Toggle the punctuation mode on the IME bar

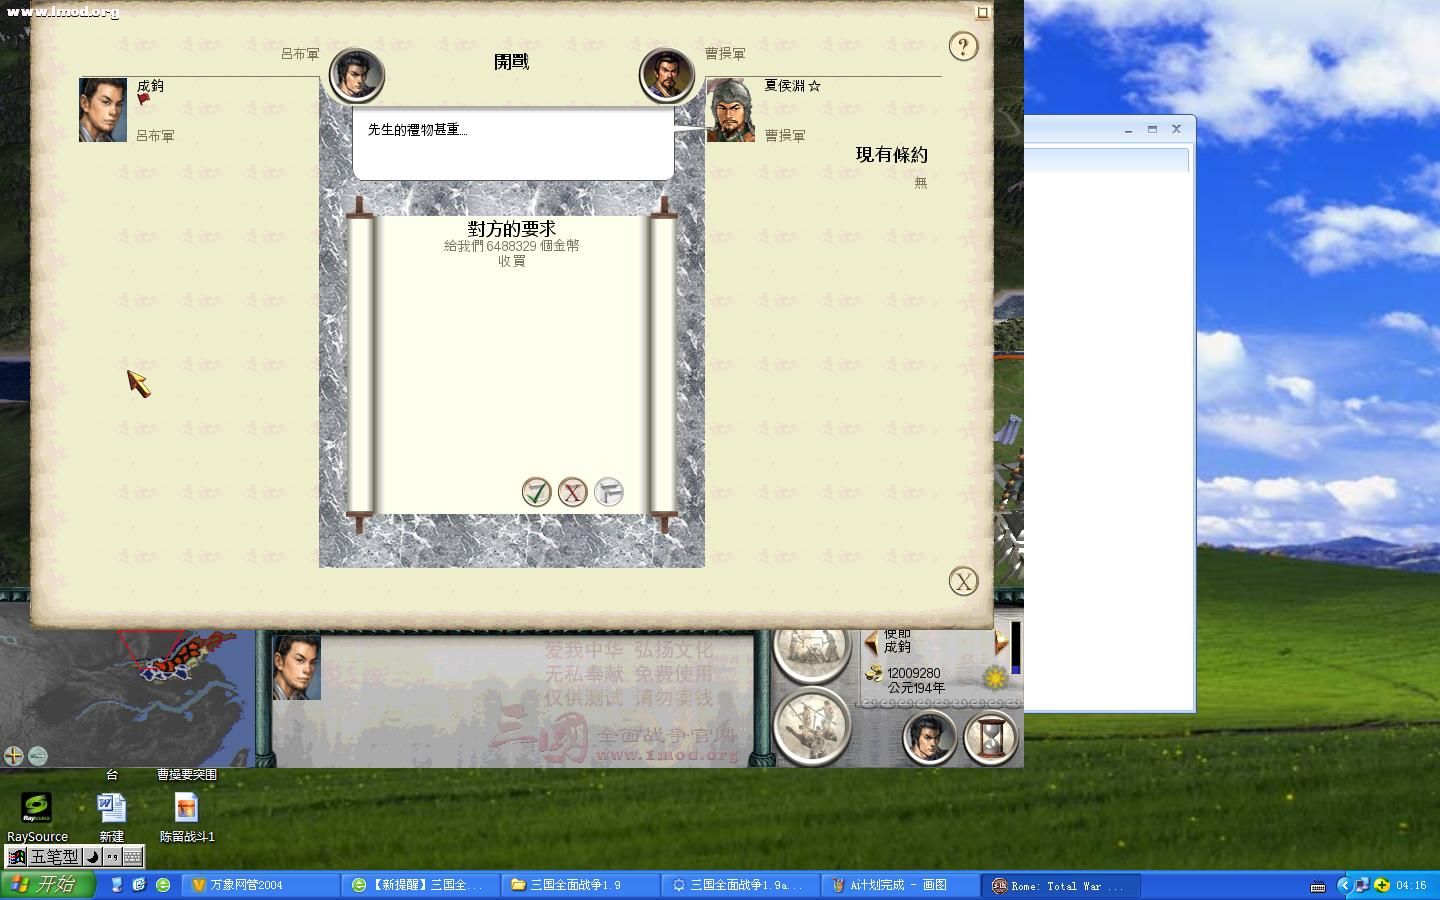[x=112, y=857]
